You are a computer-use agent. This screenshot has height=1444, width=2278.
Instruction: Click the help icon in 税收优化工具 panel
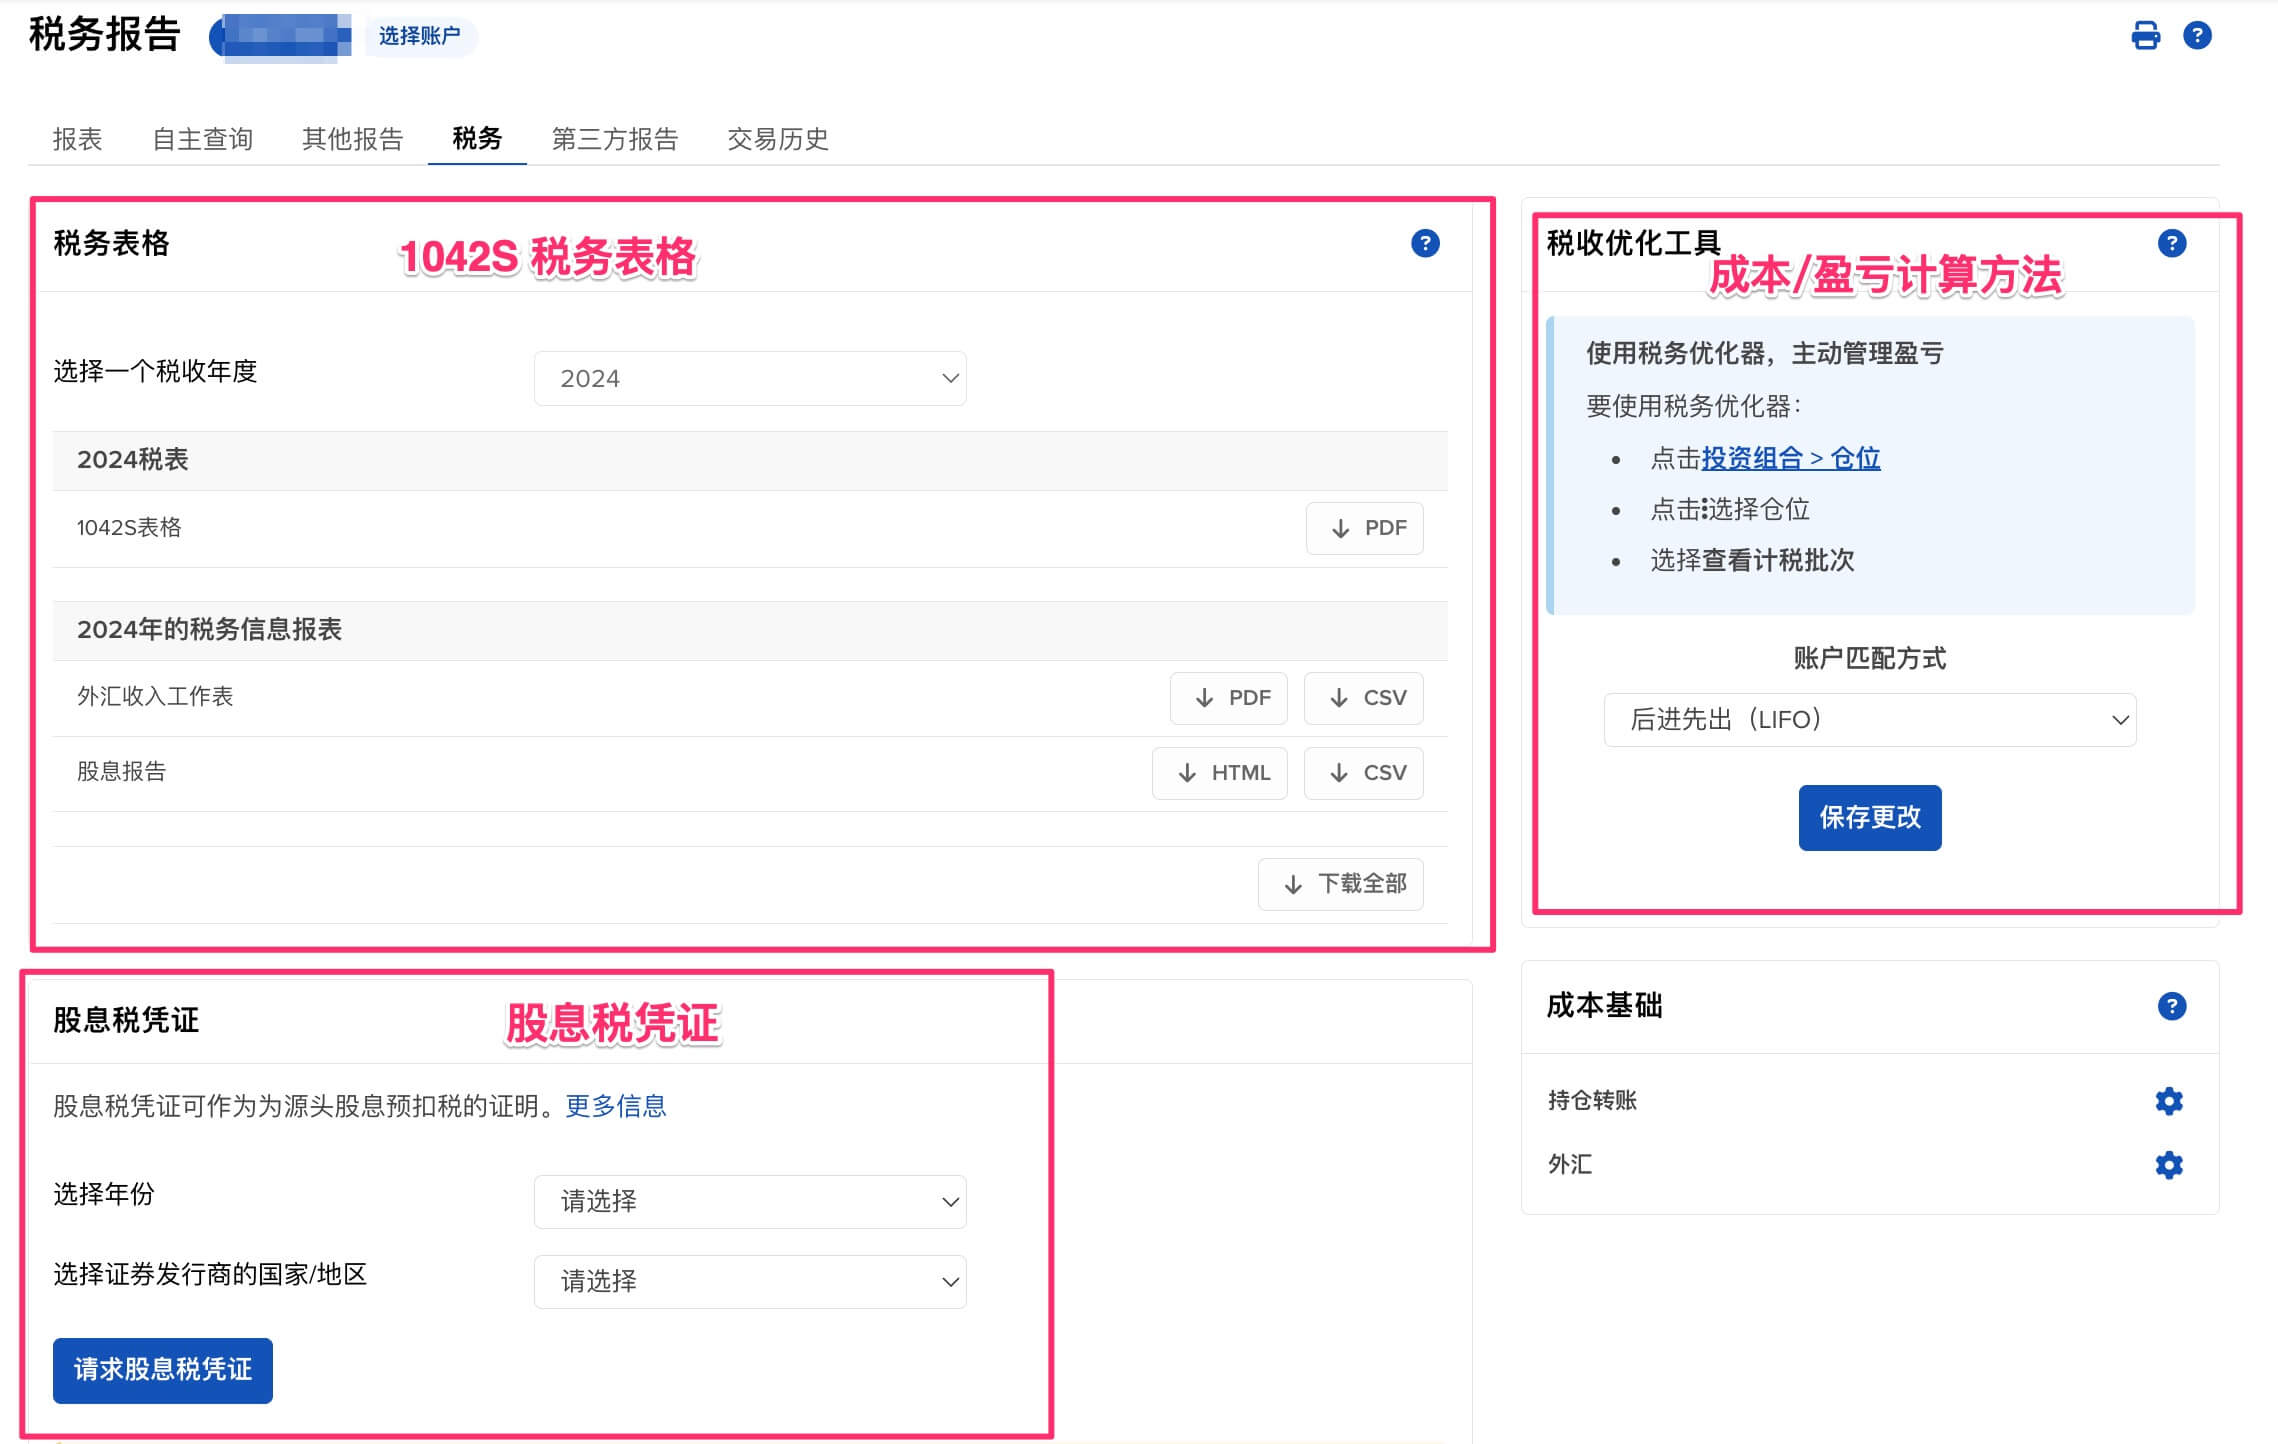pyautogui.click(x=2171, y=243)
